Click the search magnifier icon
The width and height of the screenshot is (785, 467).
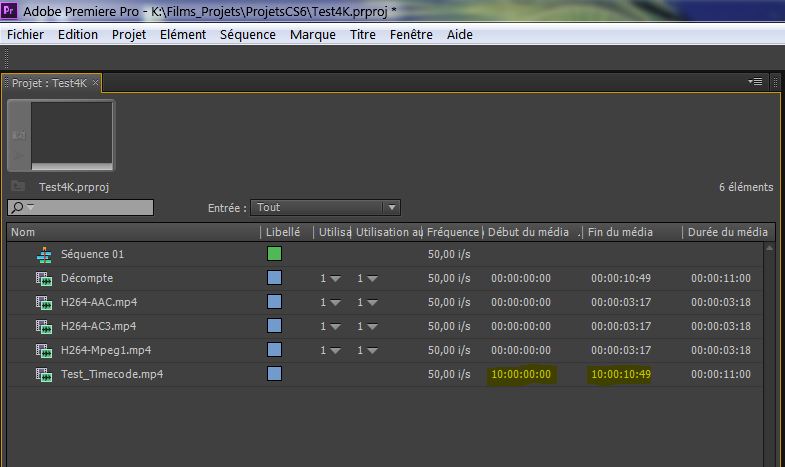pos(17,207)
